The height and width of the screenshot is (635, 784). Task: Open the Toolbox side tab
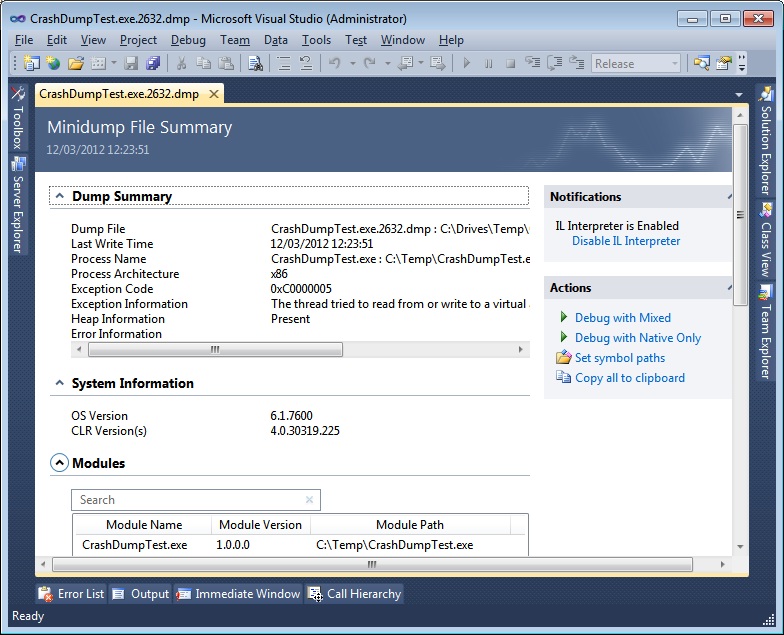pos(18,118)
